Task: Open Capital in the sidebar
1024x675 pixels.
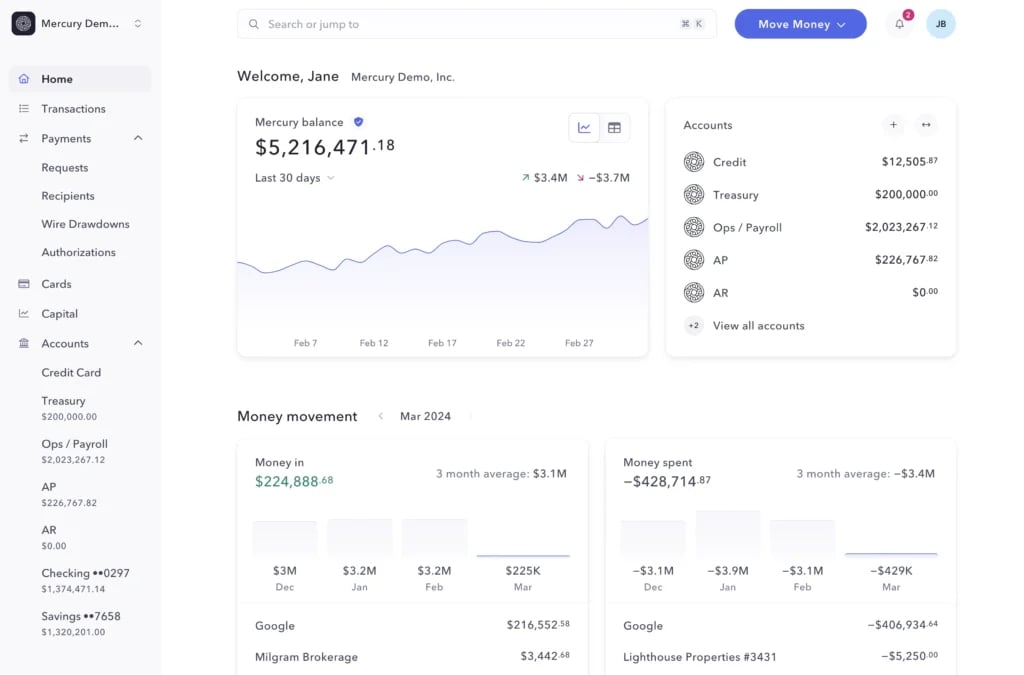Action: click(59, 314)
